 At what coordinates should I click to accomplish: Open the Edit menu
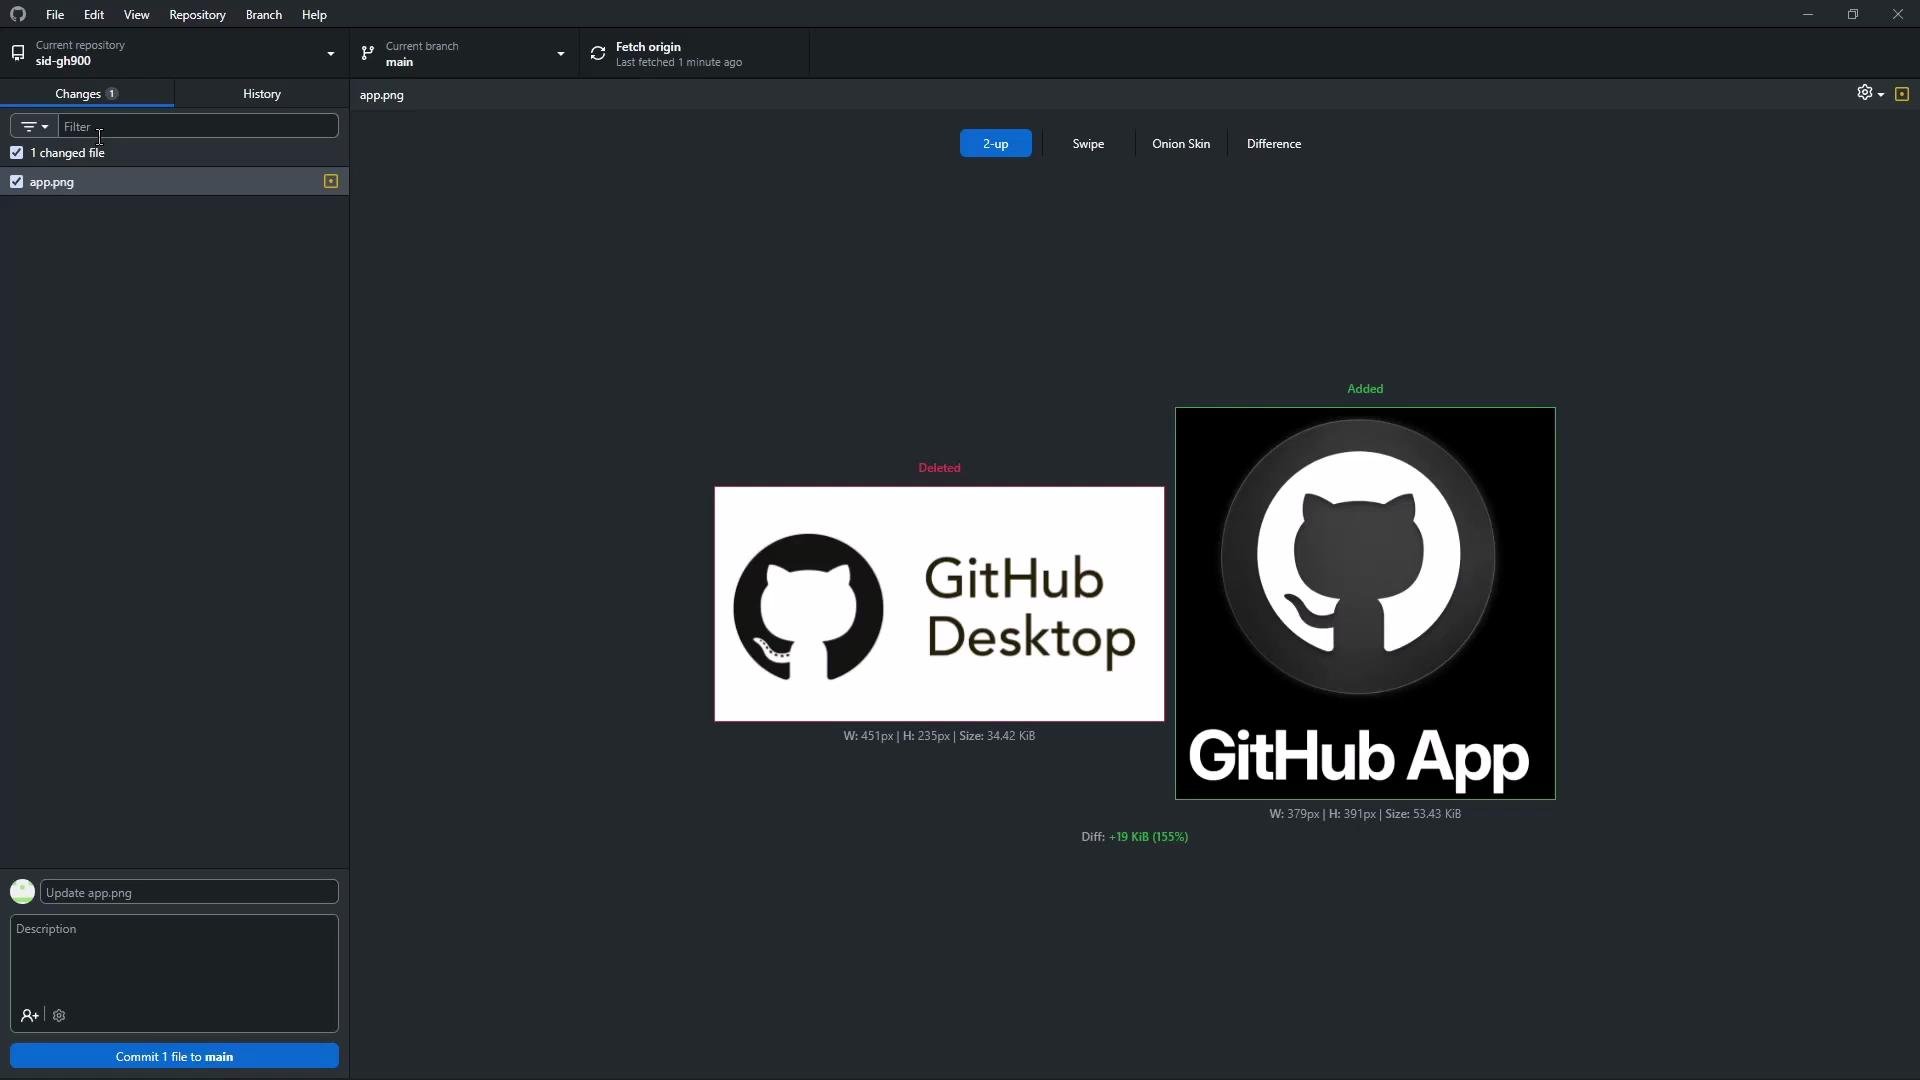94,14
